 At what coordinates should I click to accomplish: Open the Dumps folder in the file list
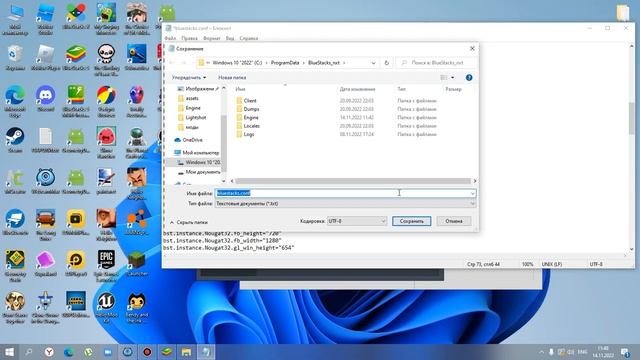tap(251, 109)
